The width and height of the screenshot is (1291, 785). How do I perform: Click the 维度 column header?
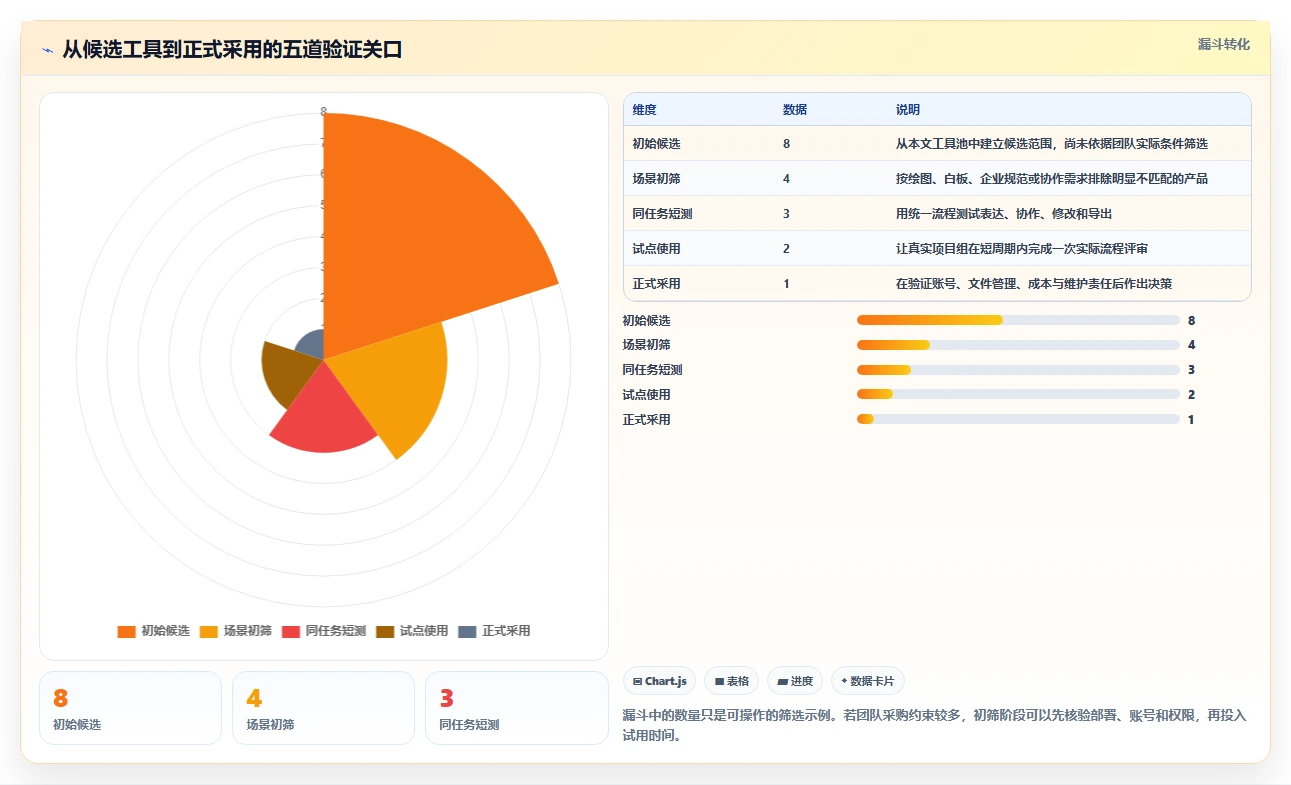[x=645, y=110]
